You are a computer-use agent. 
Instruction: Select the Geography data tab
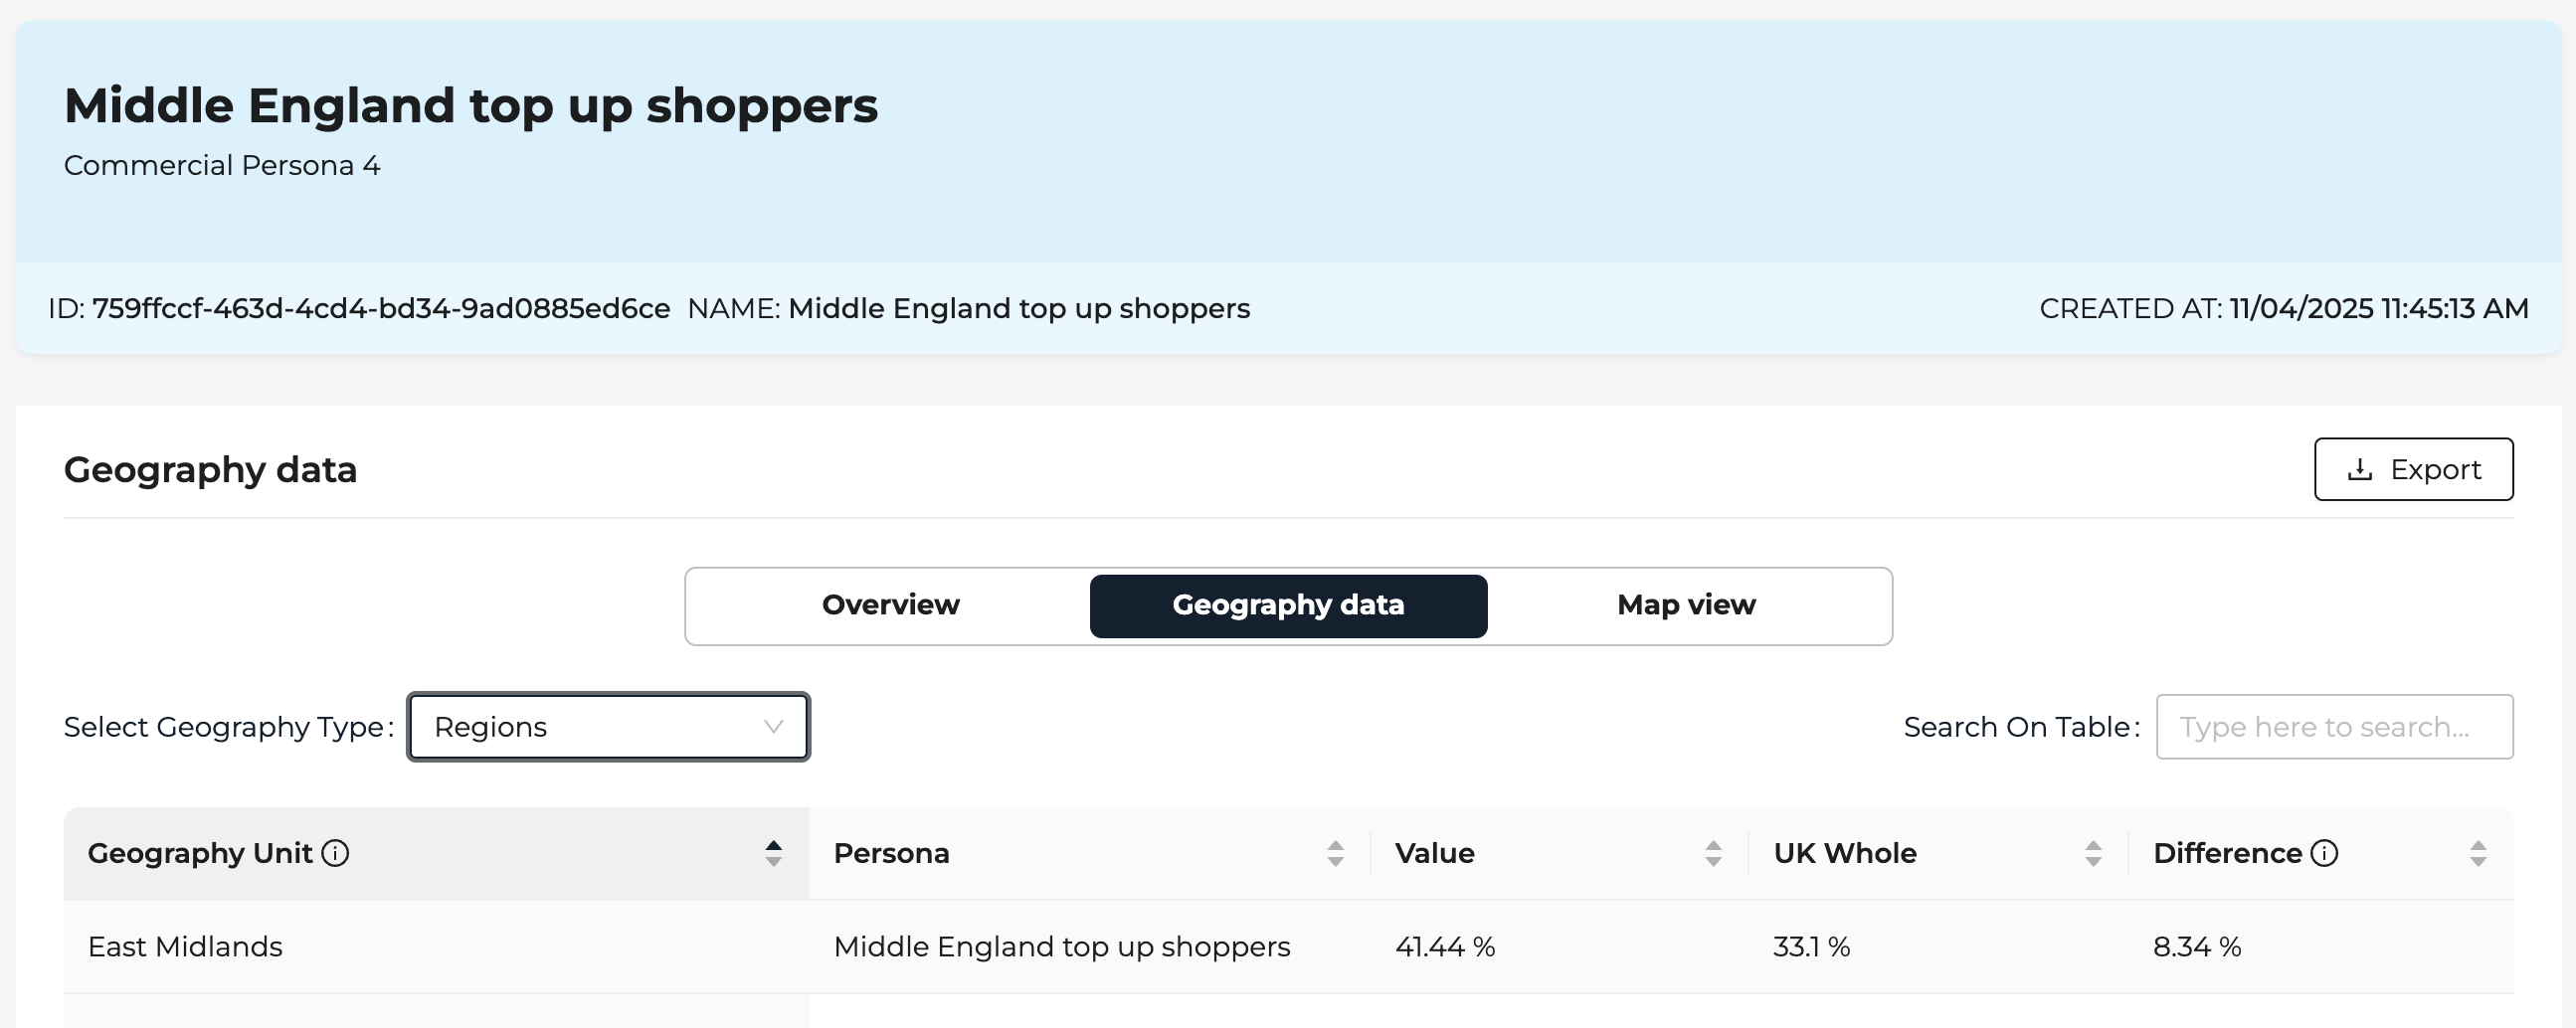click(1288, 605)
